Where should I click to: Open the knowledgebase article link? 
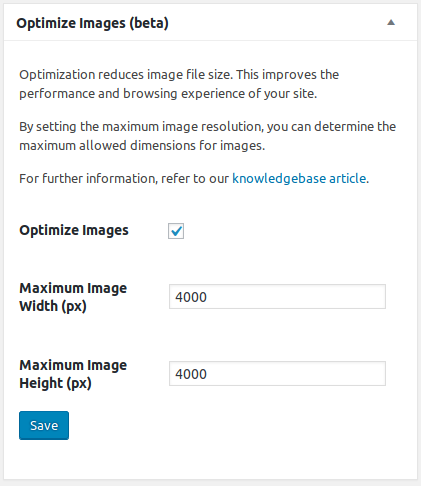click(x=299, y=179)
